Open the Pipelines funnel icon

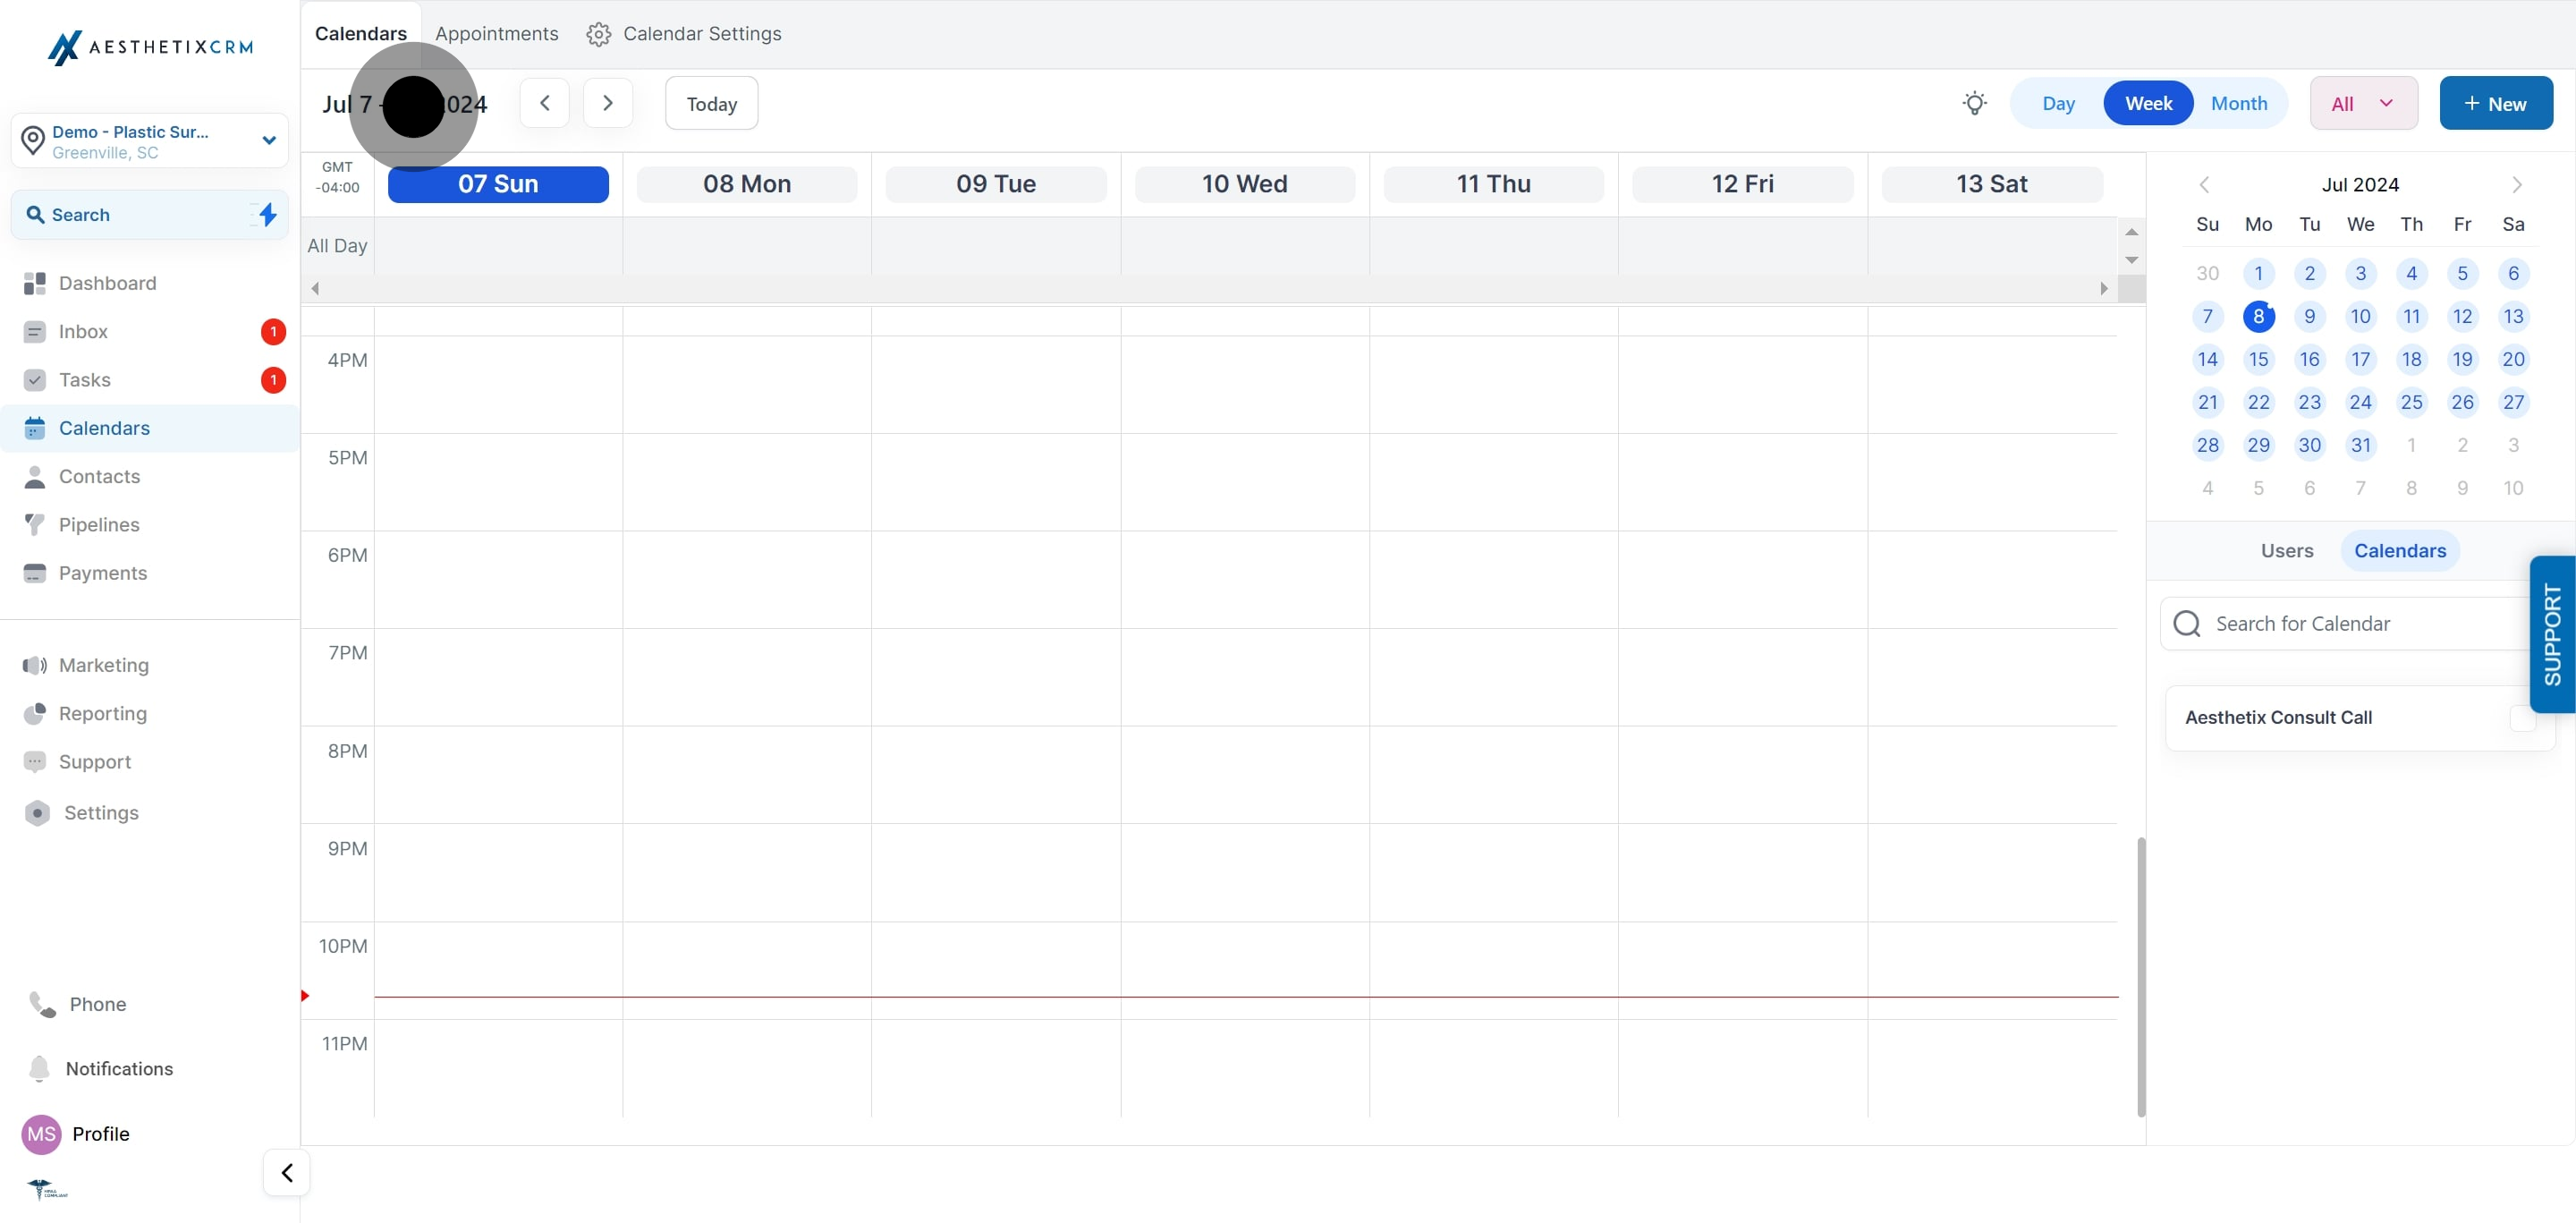35,524
